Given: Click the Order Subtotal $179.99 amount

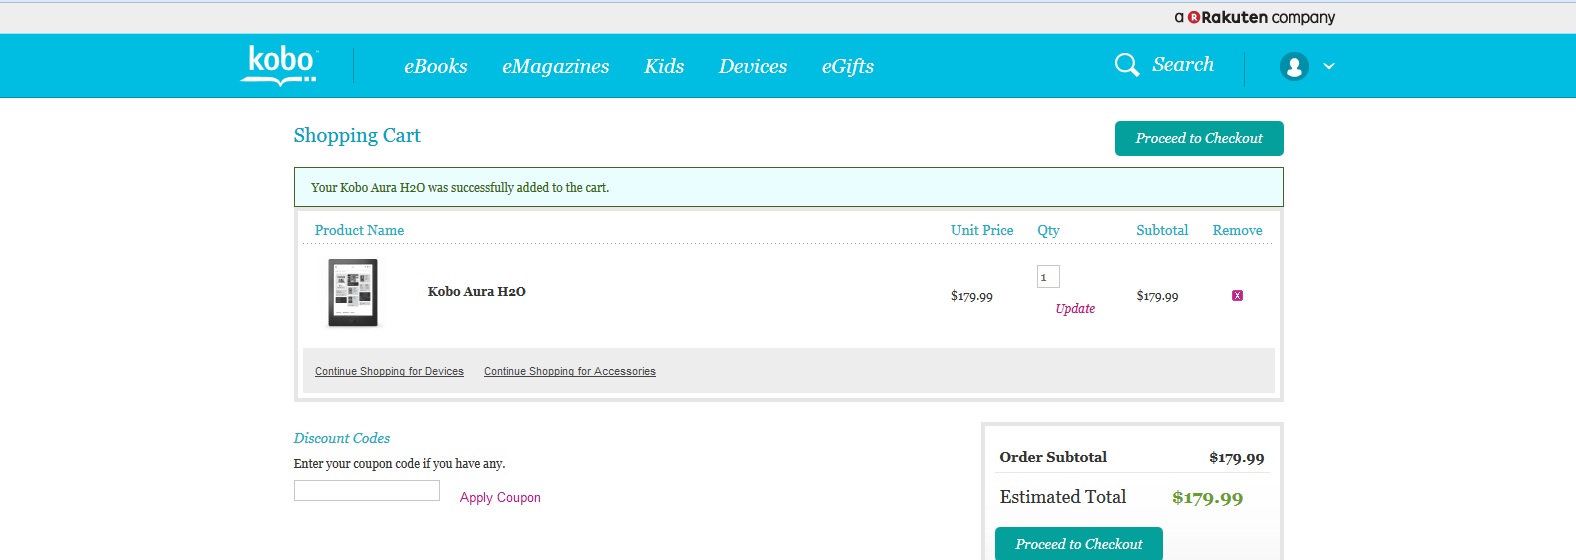Looking at the screenshot, I should 1236,458.
